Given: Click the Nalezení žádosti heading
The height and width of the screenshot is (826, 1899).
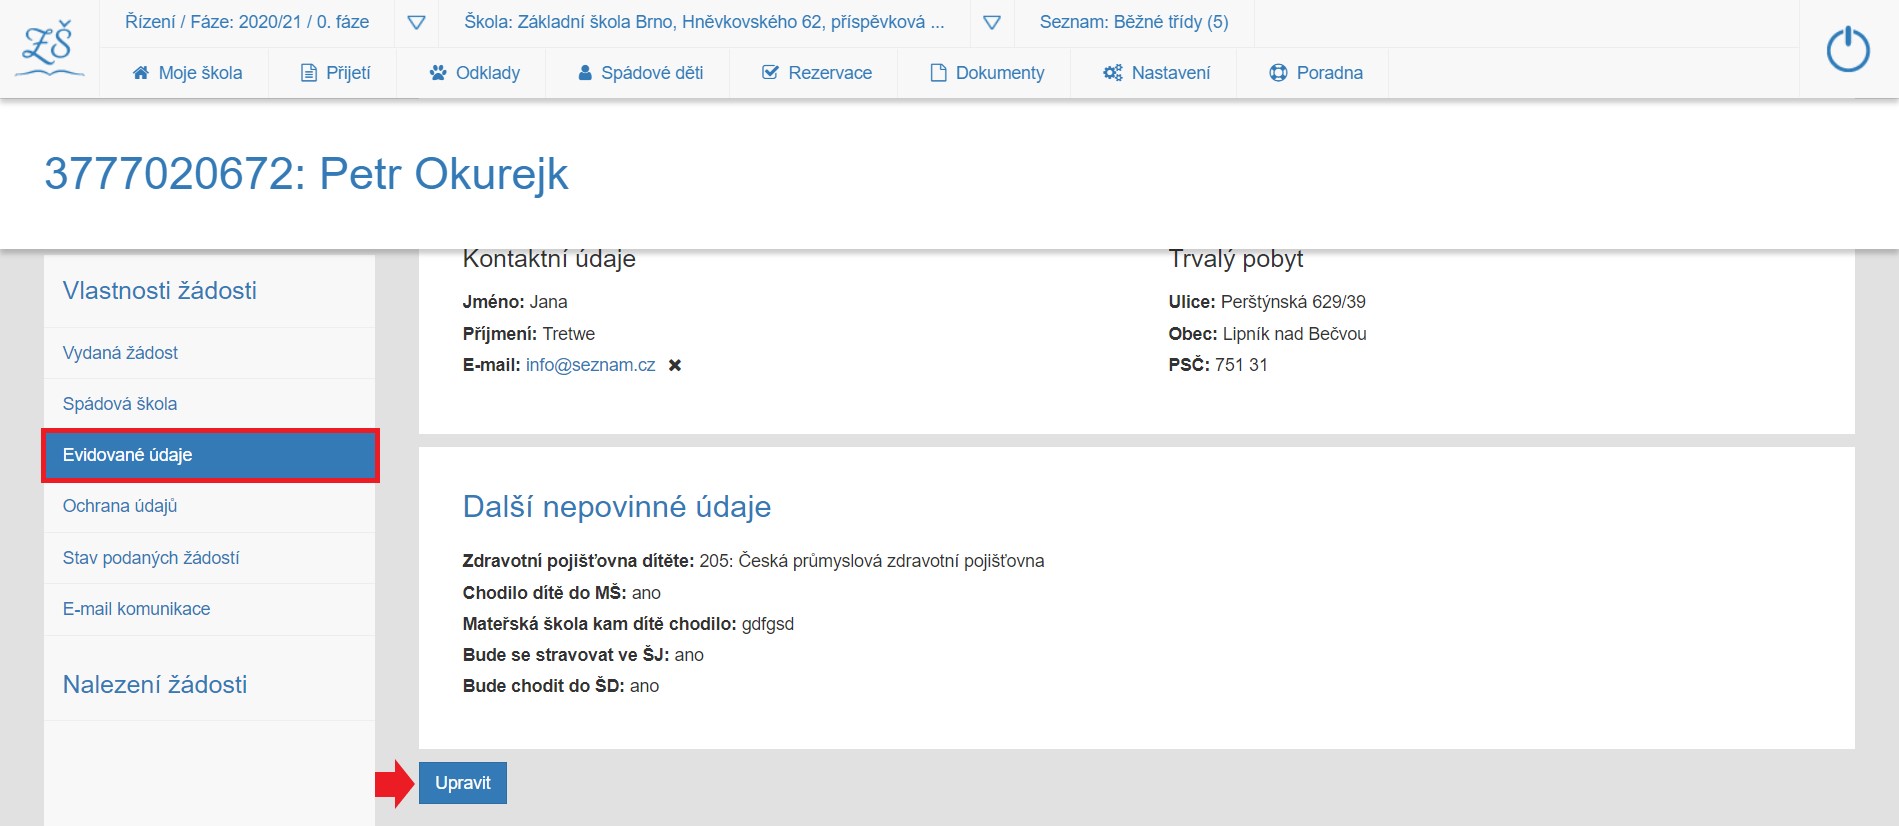Looking at the screenshot, I should point(155,684).
